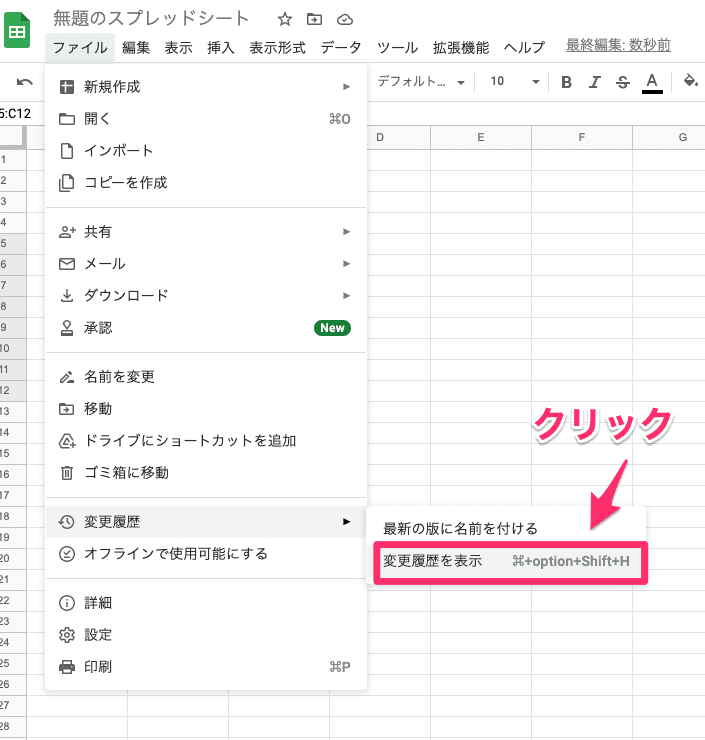Open the 最終編集 history link
This screenshot has width=705, height=740.
point(618,46)
